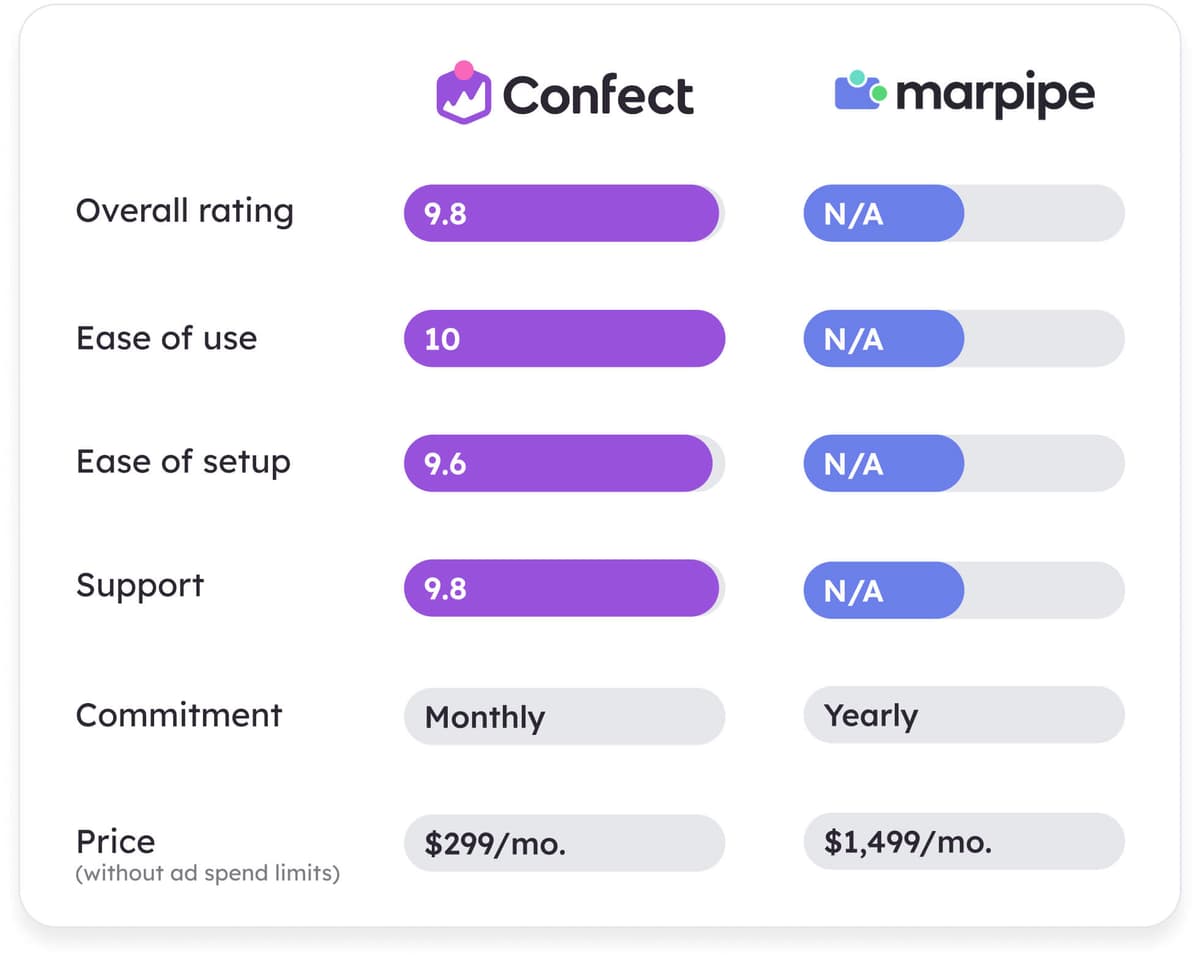Click the Confect purple hexagon logo icon
1200x961 pixels.
coord(464,93)
